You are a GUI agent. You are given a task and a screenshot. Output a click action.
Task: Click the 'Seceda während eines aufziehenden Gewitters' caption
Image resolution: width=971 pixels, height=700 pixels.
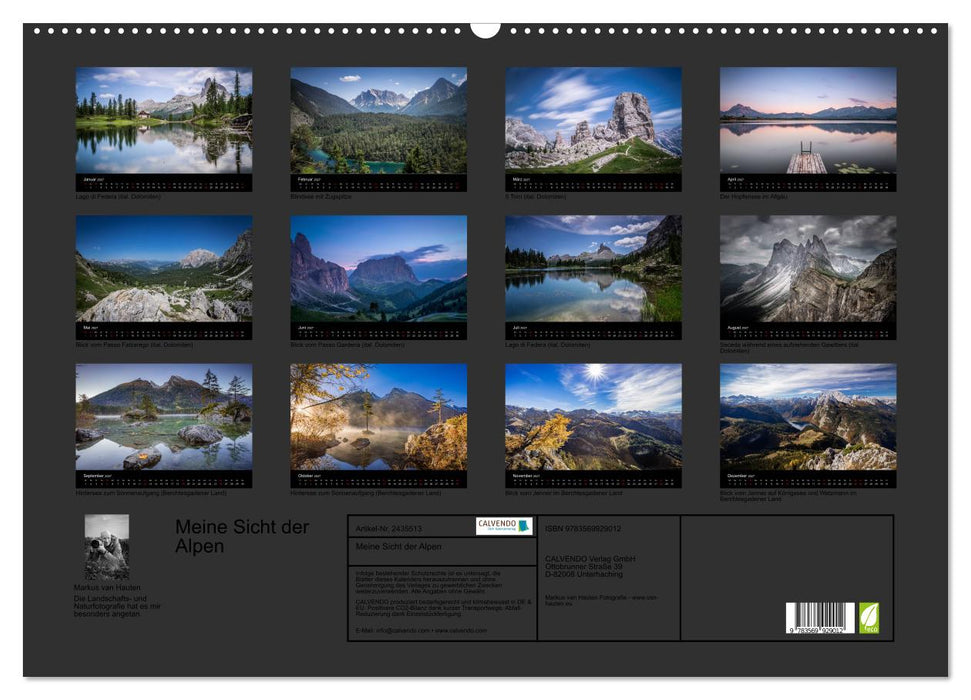point(789,348)
